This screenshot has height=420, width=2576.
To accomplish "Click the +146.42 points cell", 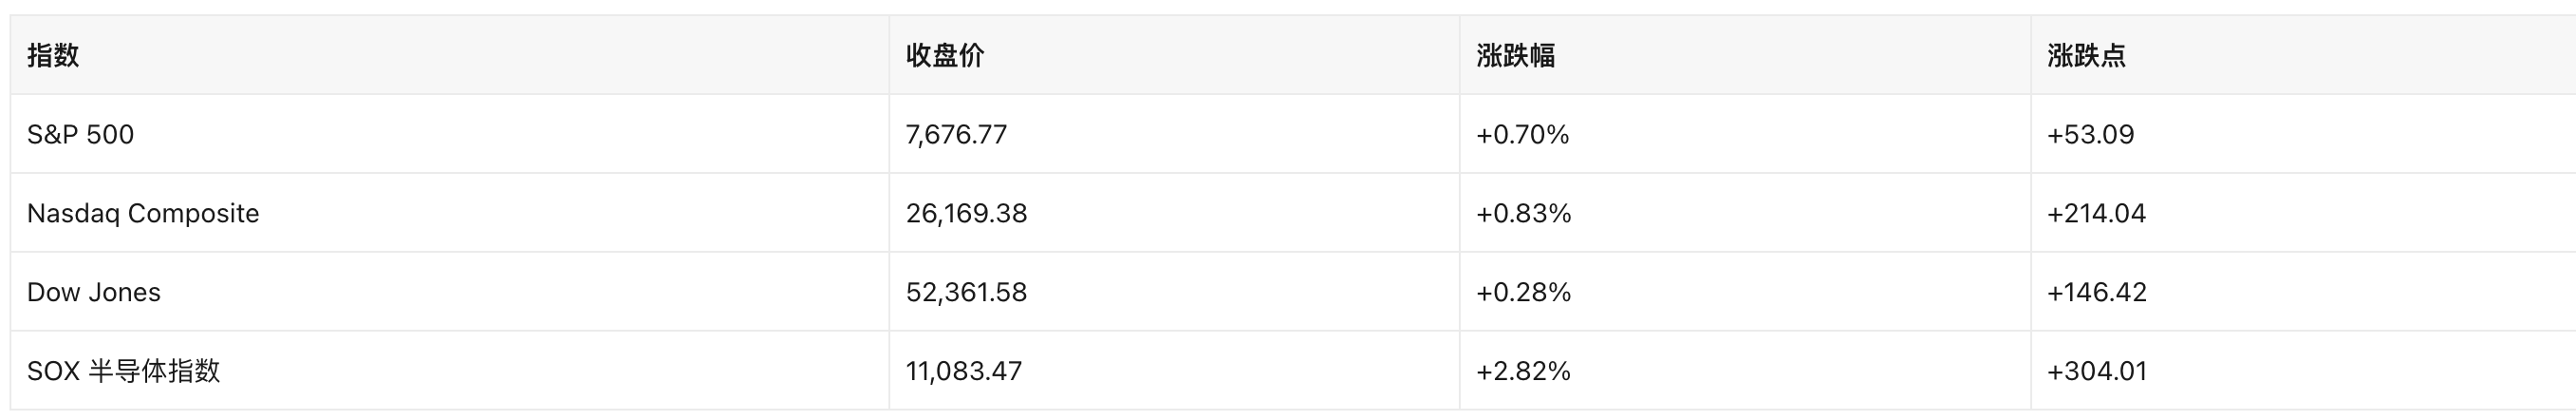I will click(2303, 292).
